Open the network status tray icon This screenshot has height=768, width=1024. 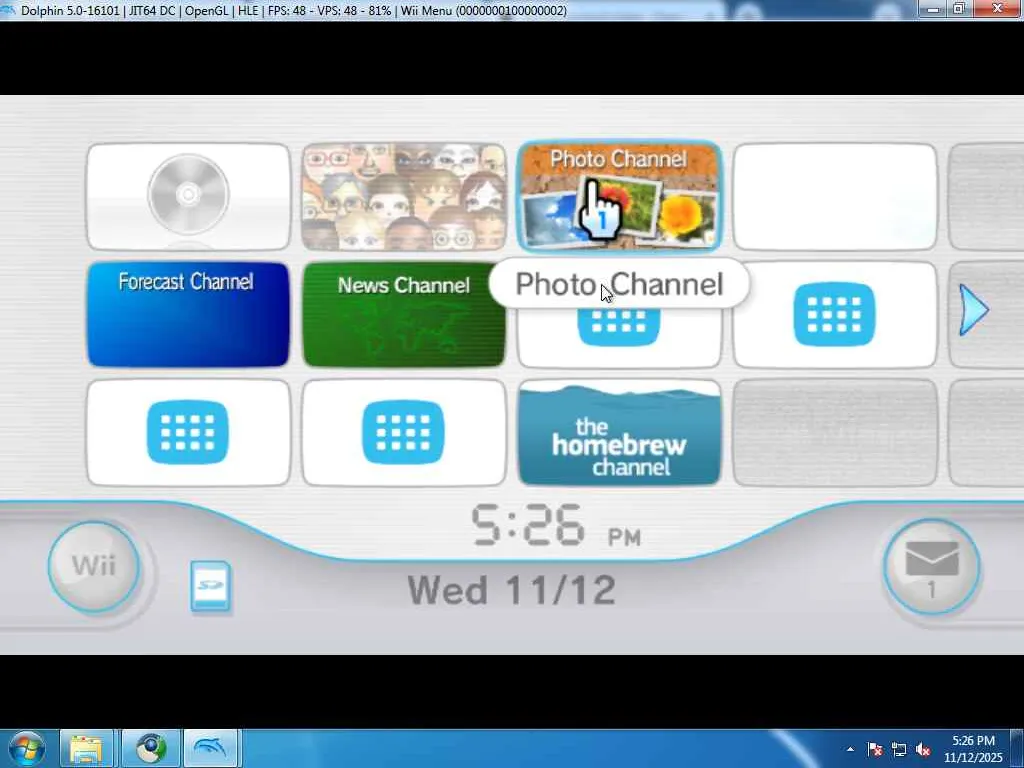pos(899,749)
